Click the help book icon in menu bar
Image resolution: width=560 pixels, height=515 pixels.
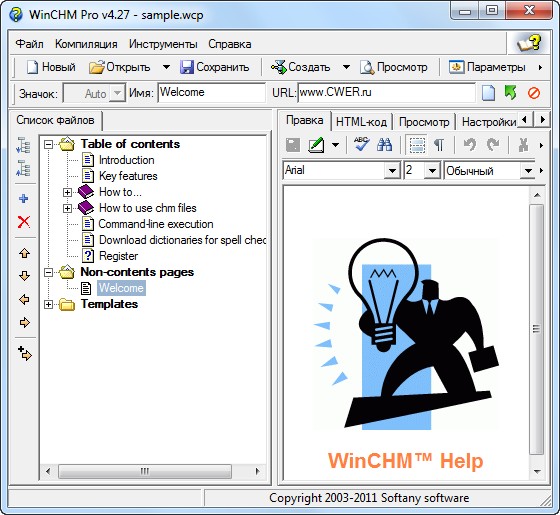pyautogui.click(x=529, y=43)
